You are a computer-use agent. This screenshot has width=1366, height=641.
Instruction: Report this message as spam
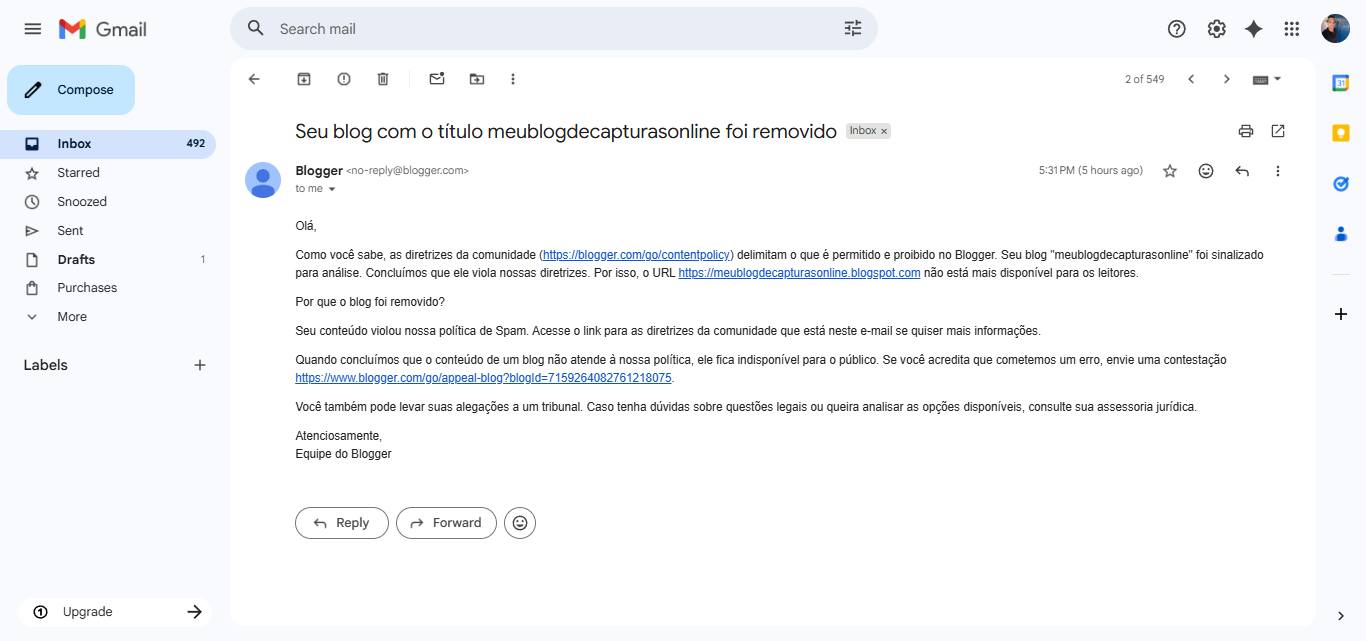click(344, 79)
